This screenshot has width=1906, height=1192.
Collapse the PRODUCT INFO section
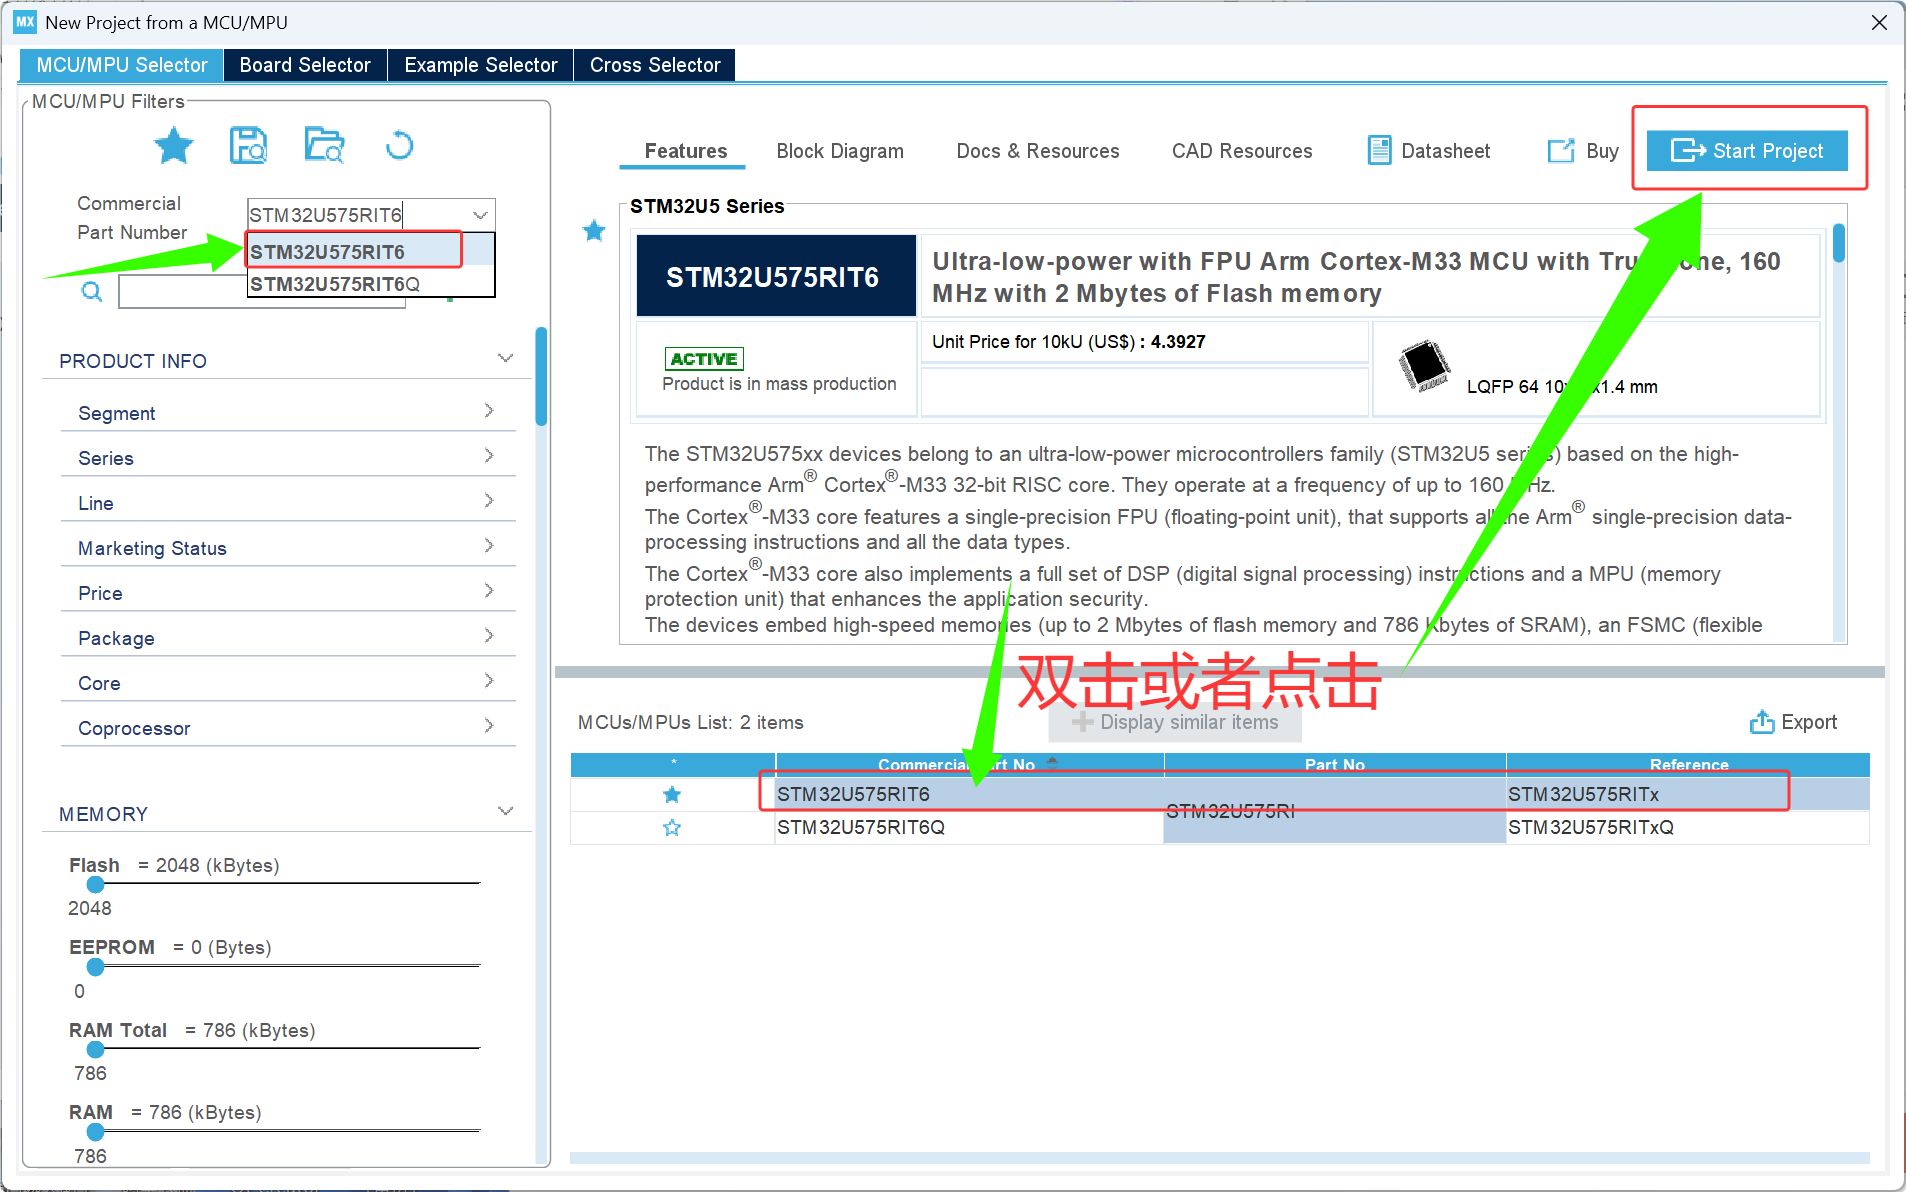[505, 359]
